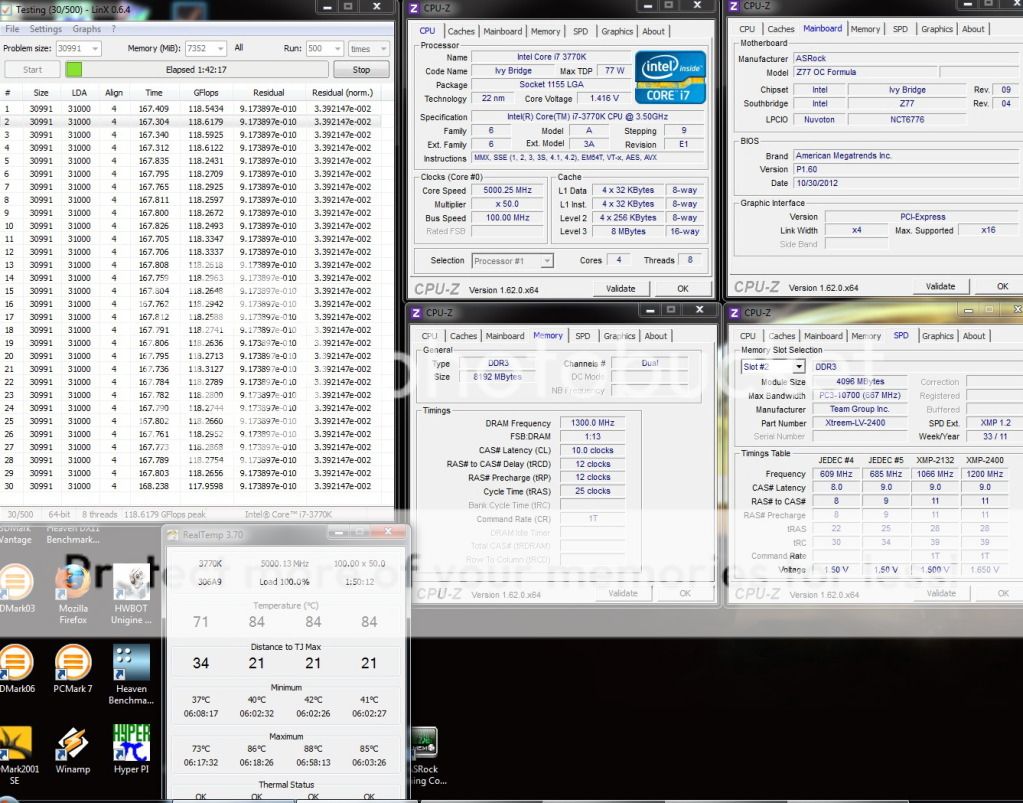Viewport: 1023px width, 803px height.
Task: Sort results by the GFlops column header
Action: pyautogui.click(x=206, y=92)
